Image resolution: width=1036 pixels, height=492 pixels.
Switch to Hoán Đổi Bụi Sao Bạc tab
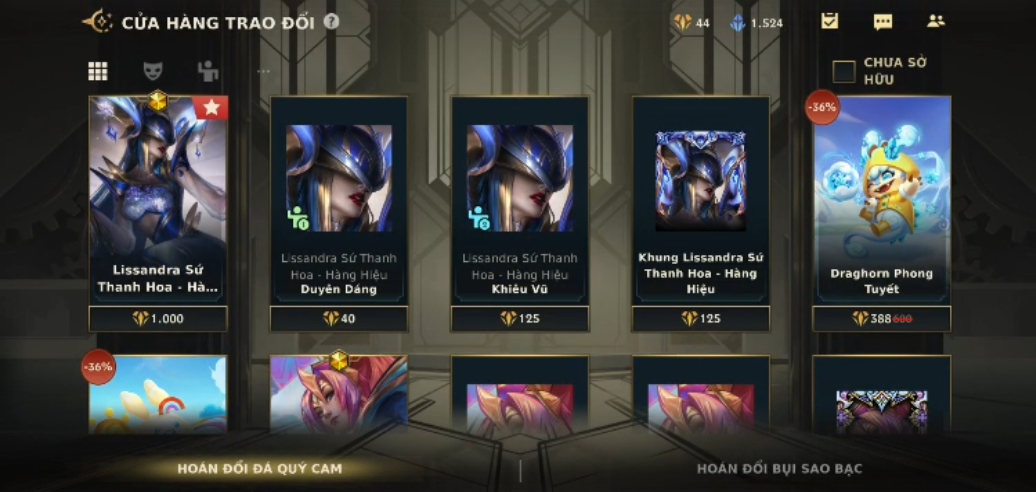(780, 469)
